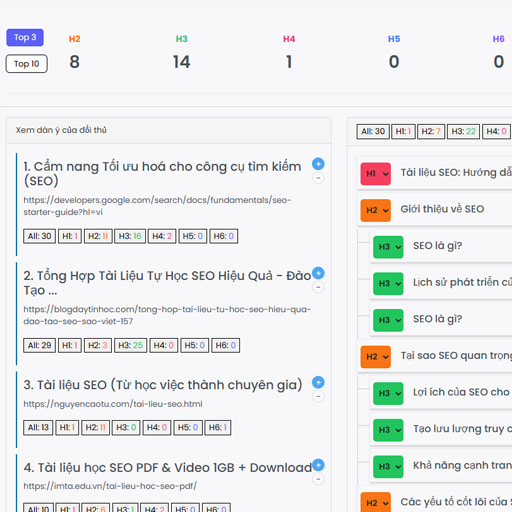Open H2 dropdown for Tại sao SEO quan trọng

coord(375,357)
